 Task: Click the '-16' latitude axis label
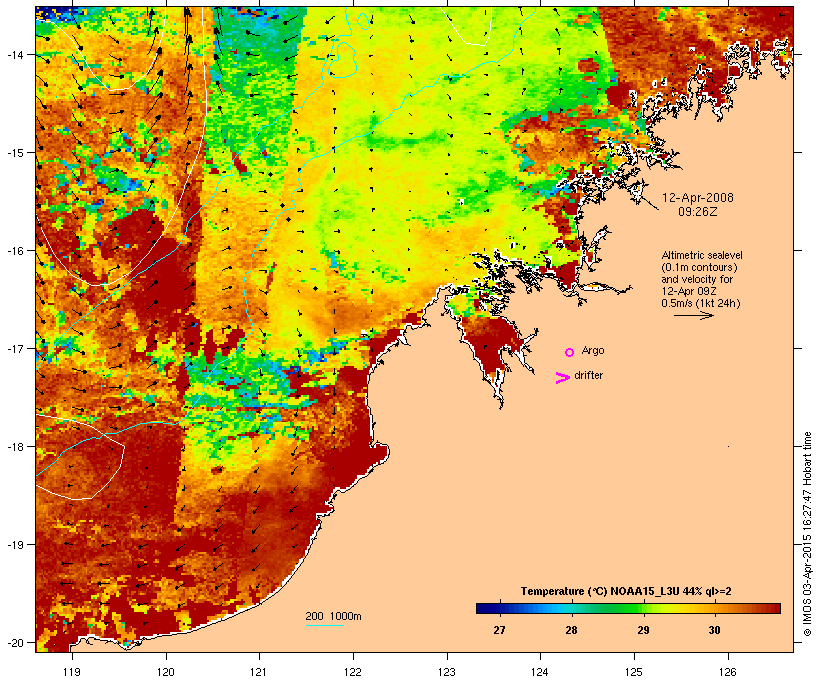click(x=15, y=251)
